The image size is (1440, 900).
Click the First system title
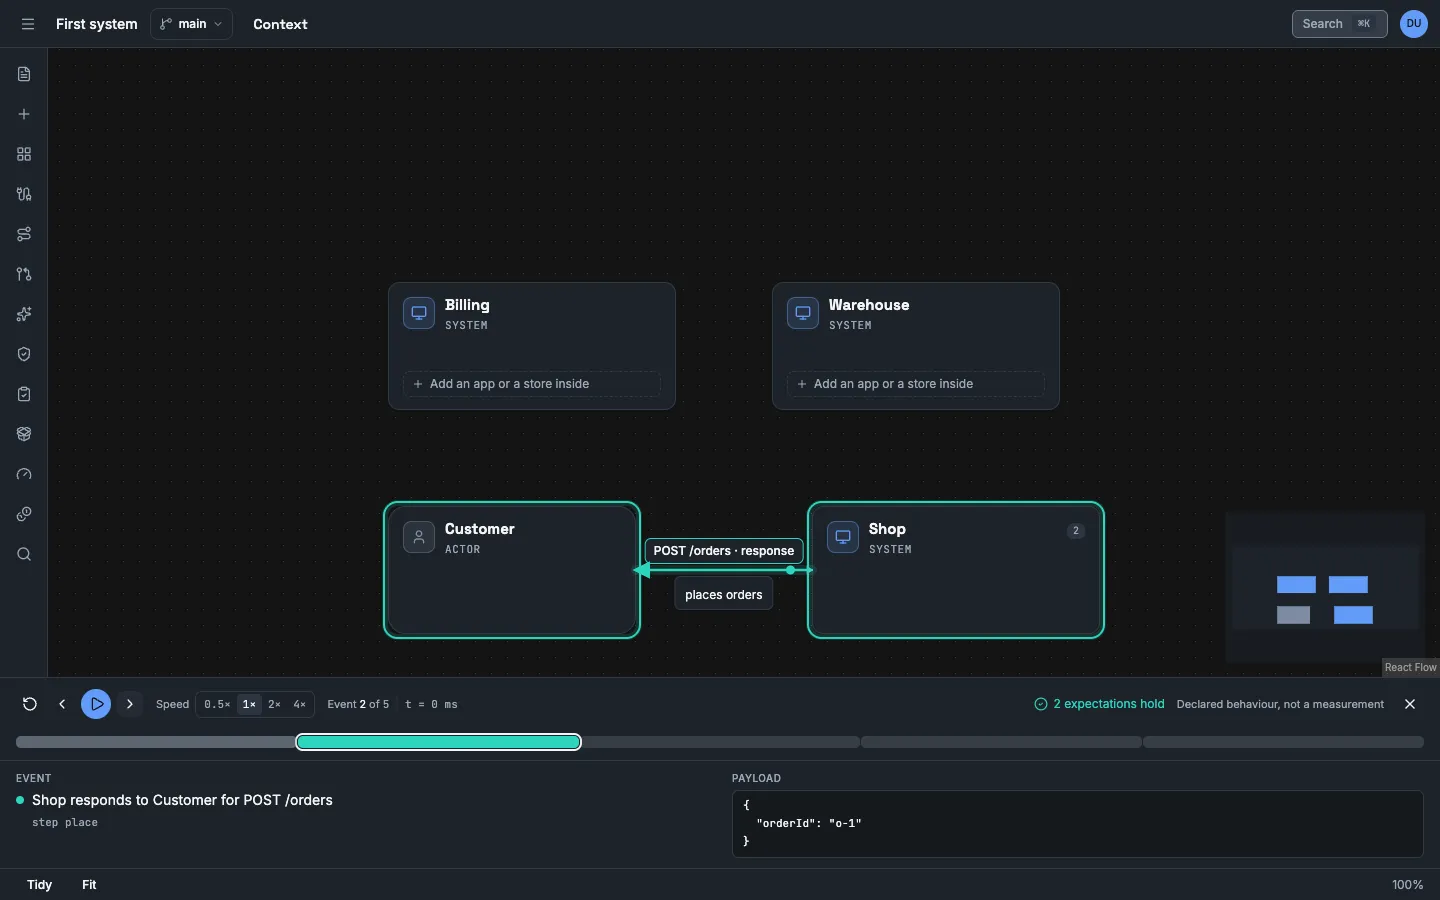pyautogui.click(x=97, y=24)
